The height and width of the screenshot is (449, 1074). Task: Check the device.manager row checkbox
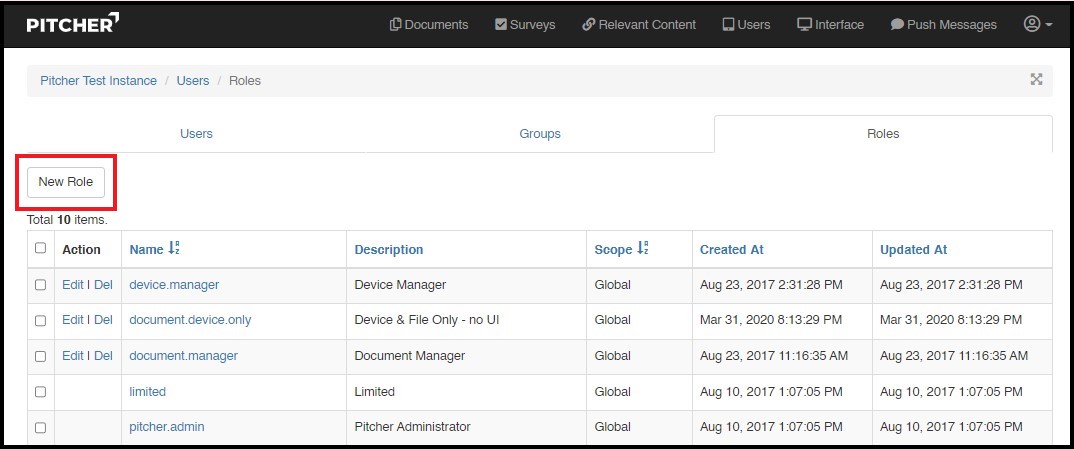tap(41, 285)
